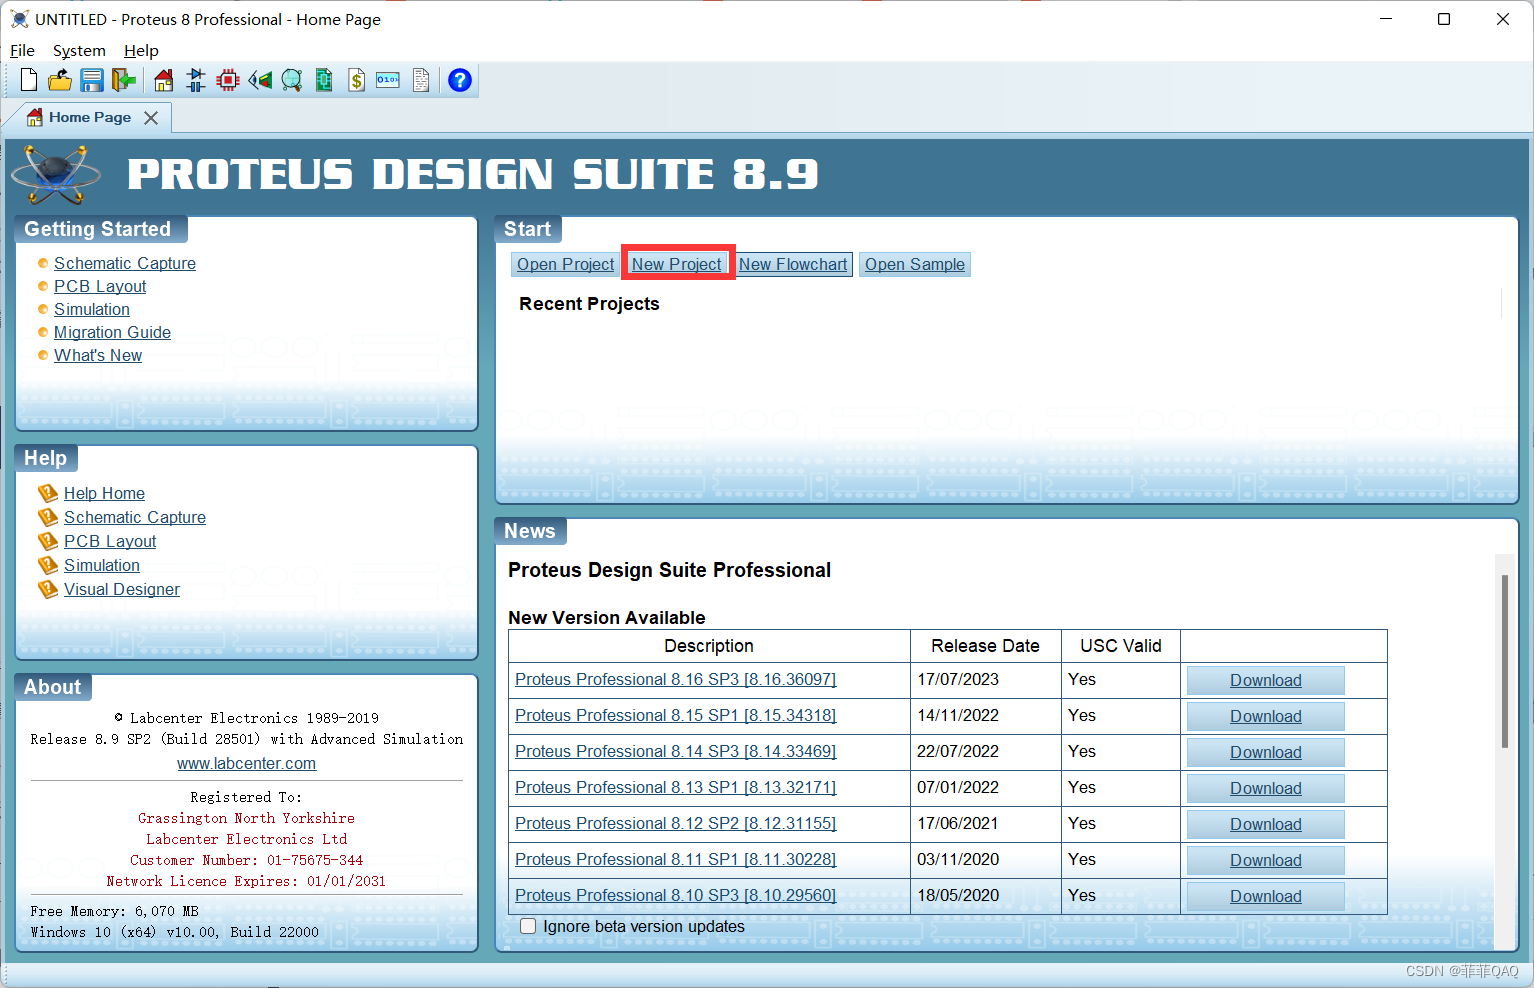Select the Home Page tab
Viewport: 1534px width, 988px height.
coord(90,117)
